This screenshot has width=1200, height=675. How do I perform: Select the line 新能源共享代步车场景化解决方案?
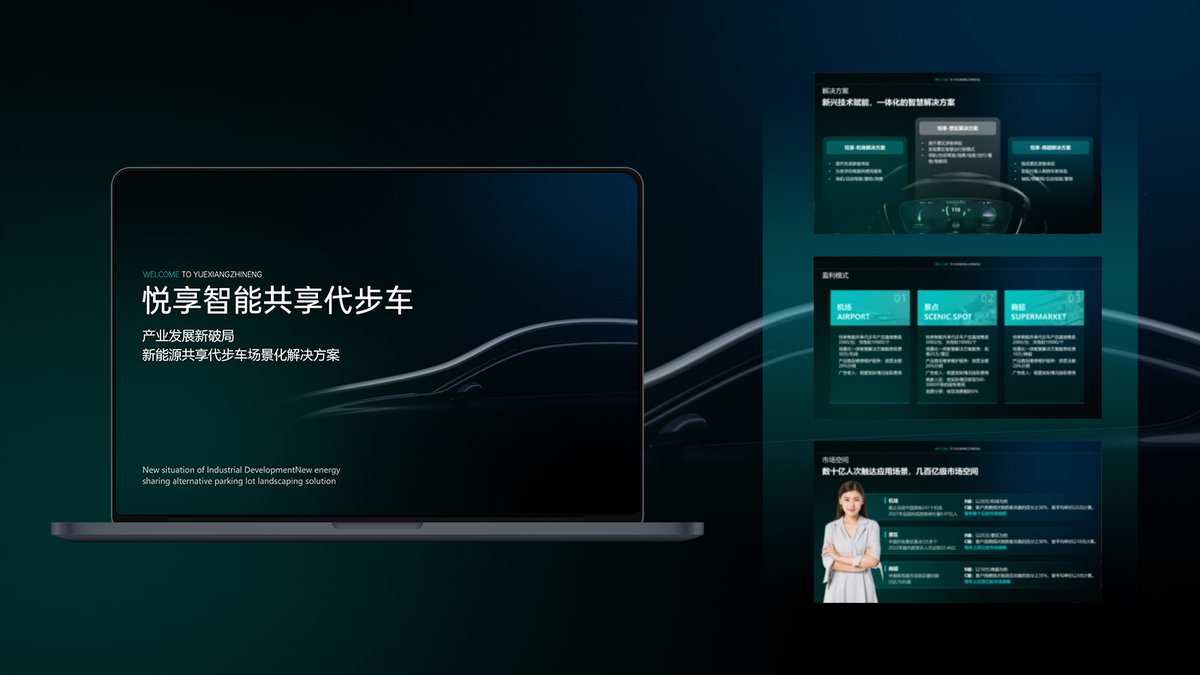tap(241, 355)
